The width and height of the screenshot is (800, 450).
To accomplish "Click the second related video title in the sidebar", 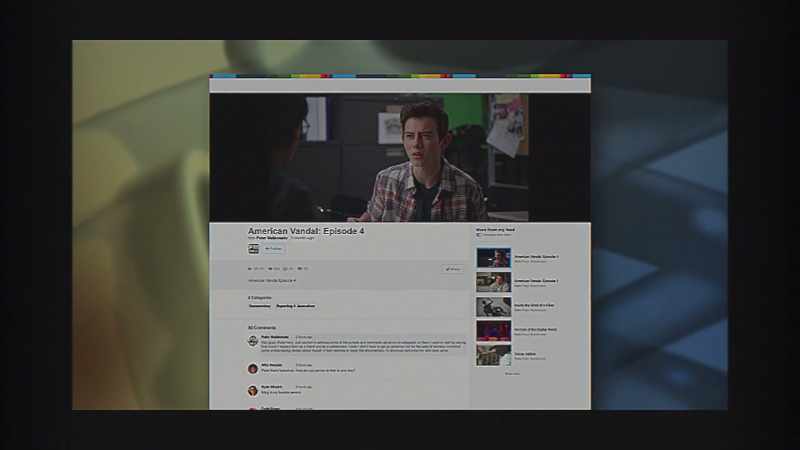I will [536, 281].
